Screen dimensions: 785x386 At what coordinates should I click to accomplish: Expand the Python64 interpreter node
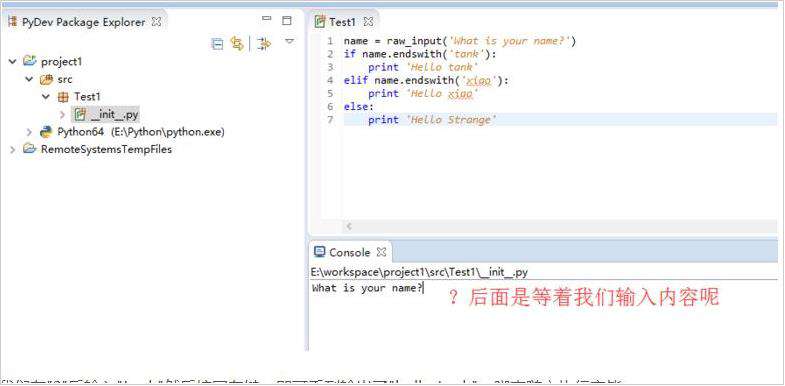(x=30, y=132)
